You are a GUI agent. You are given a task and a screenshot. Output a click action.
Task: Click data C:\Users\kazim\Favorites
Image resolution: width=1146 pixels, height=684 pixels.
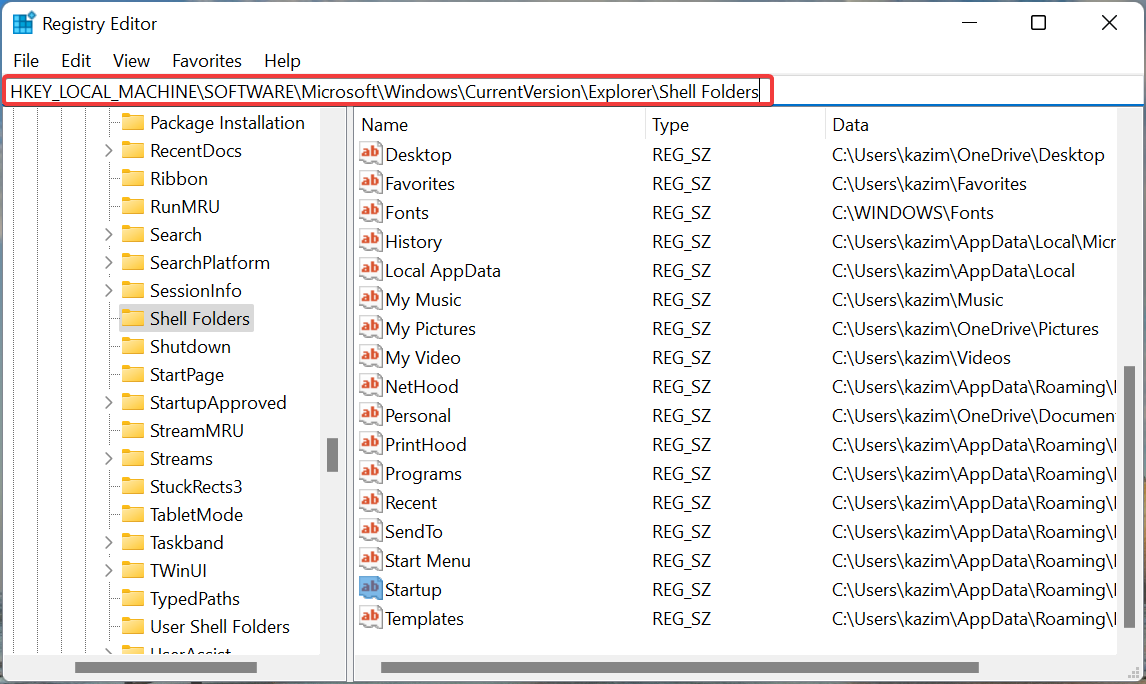pyautogui.click(x=929, y=183)
